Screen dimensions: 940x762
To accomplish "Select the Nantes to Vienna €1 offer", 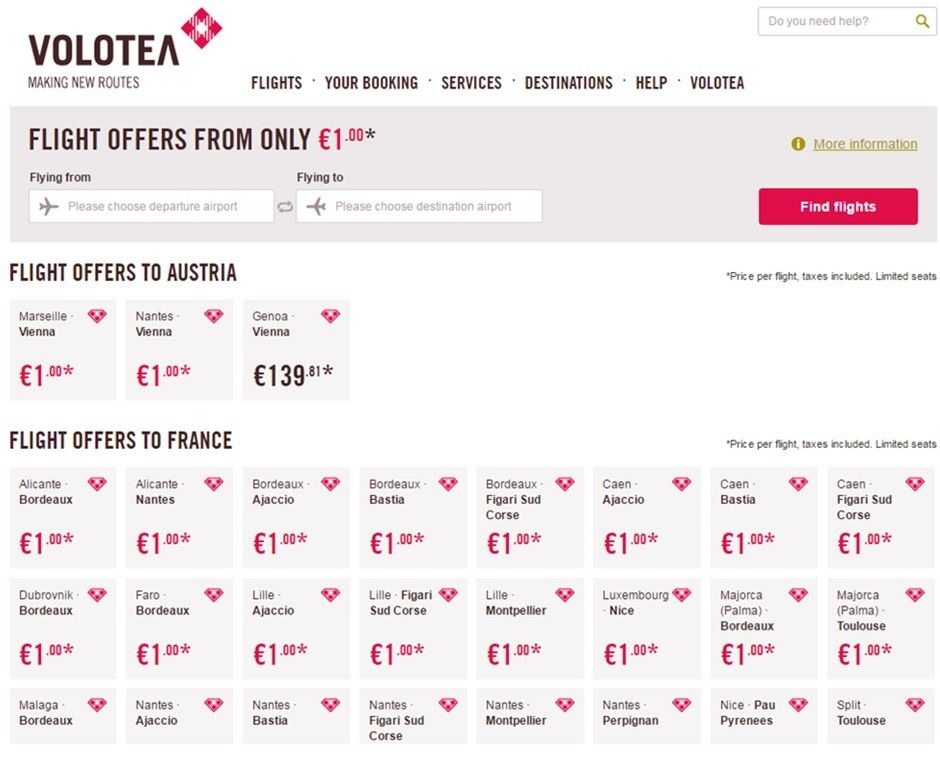I will 179,350.
